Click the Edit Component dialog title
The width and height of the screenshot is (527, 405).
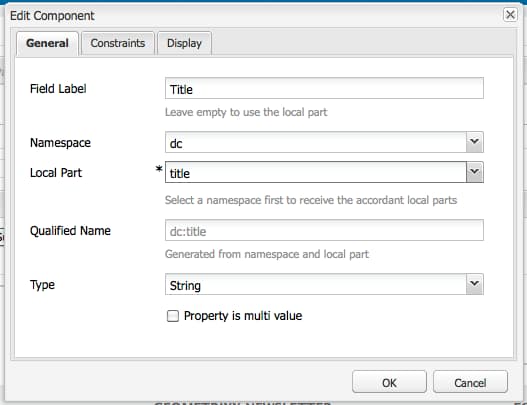(x=52, y=16)
